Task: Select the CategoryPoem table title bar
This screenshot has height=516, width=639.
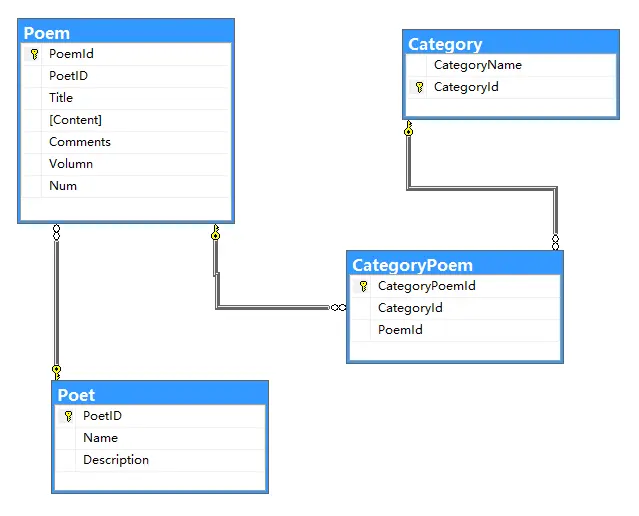Action: point(455,265)
